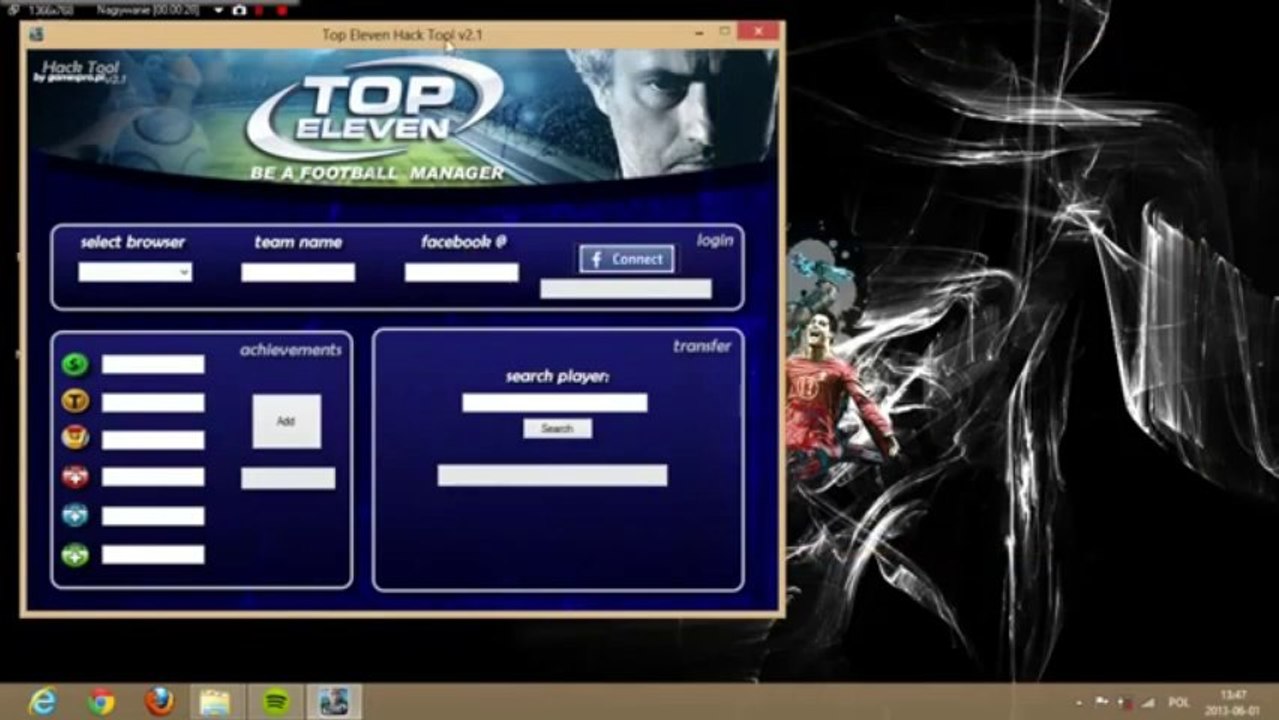
Task: Open the select browser dropdown
Action: point(135,272)
